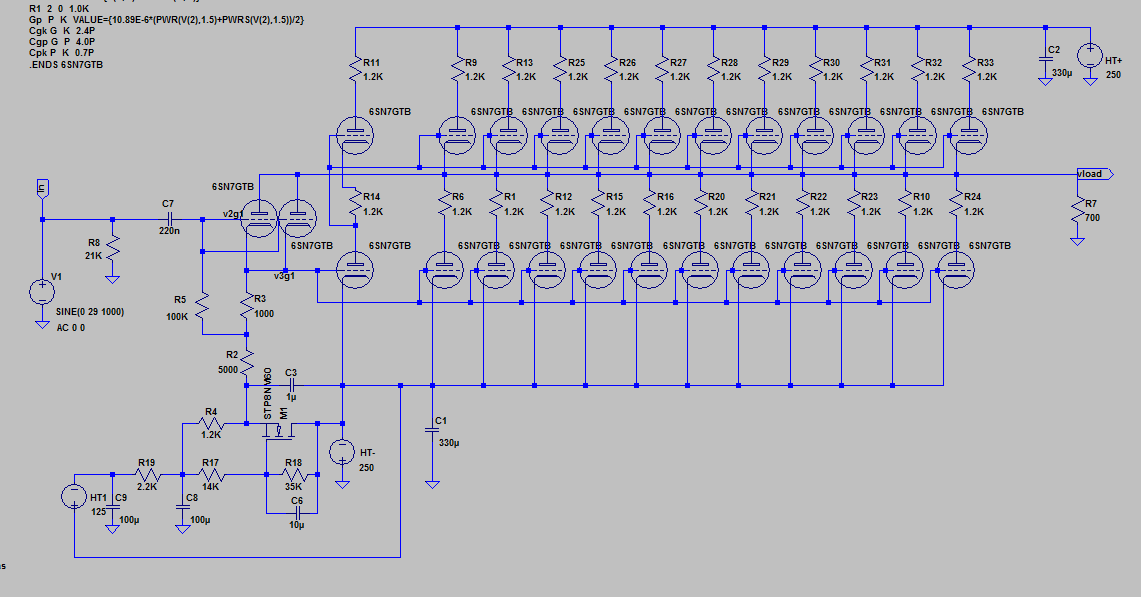Select resistor R33 symbol
The height and width of the screenshot is (597, 1141).
point(969,69)
